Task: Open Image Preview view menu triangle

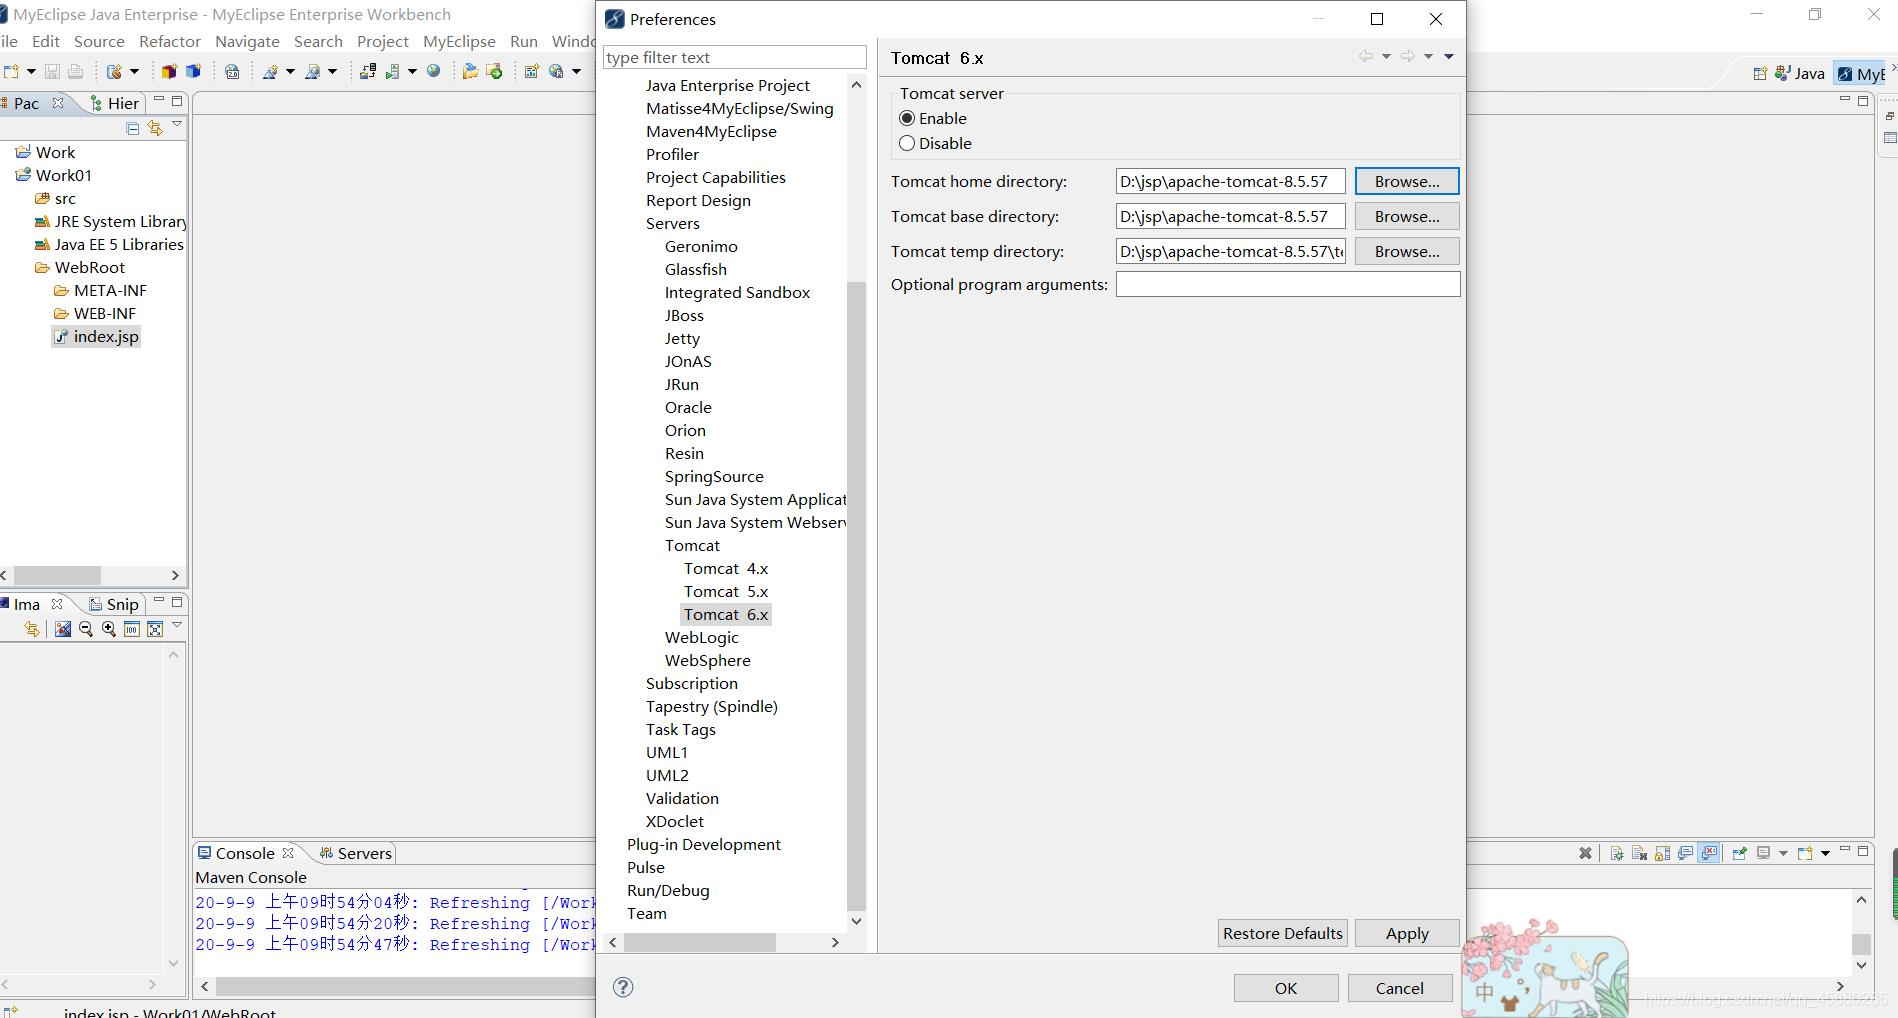Action: click(x=177, y=625)
